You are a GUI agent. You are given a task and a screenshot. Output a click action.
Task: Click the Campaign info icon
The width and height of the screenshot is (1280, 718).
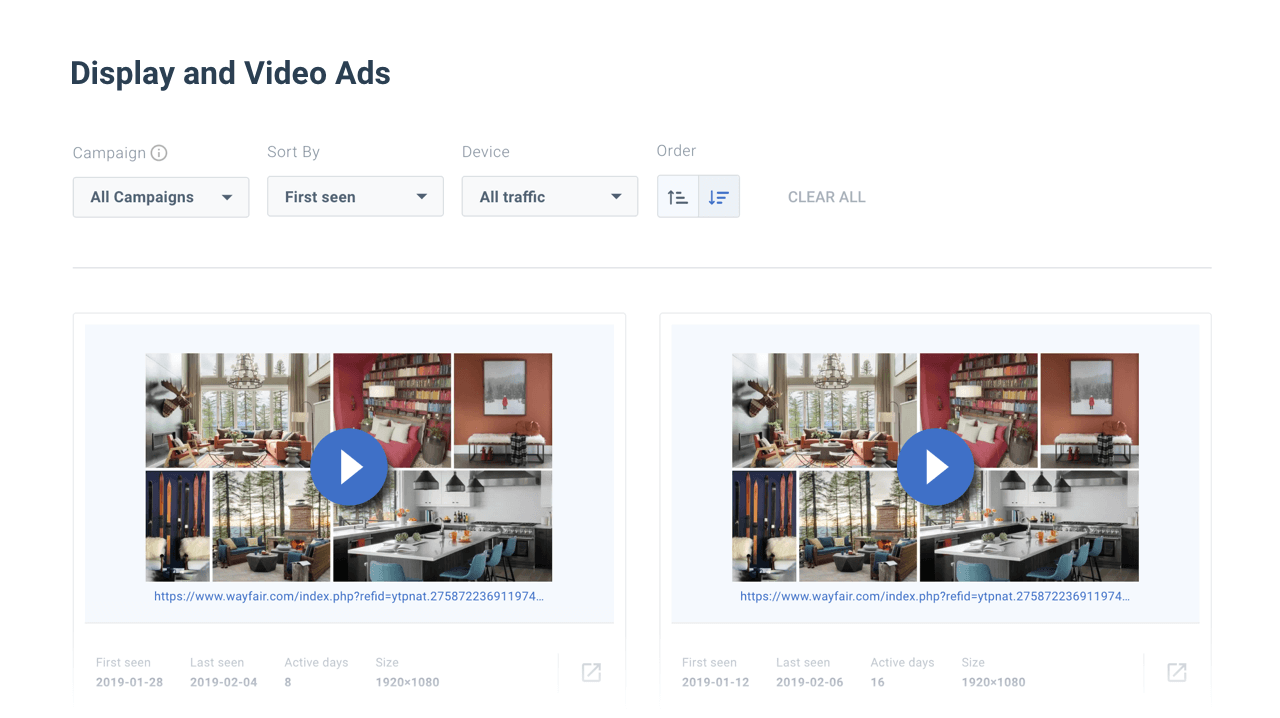point(159,153)
